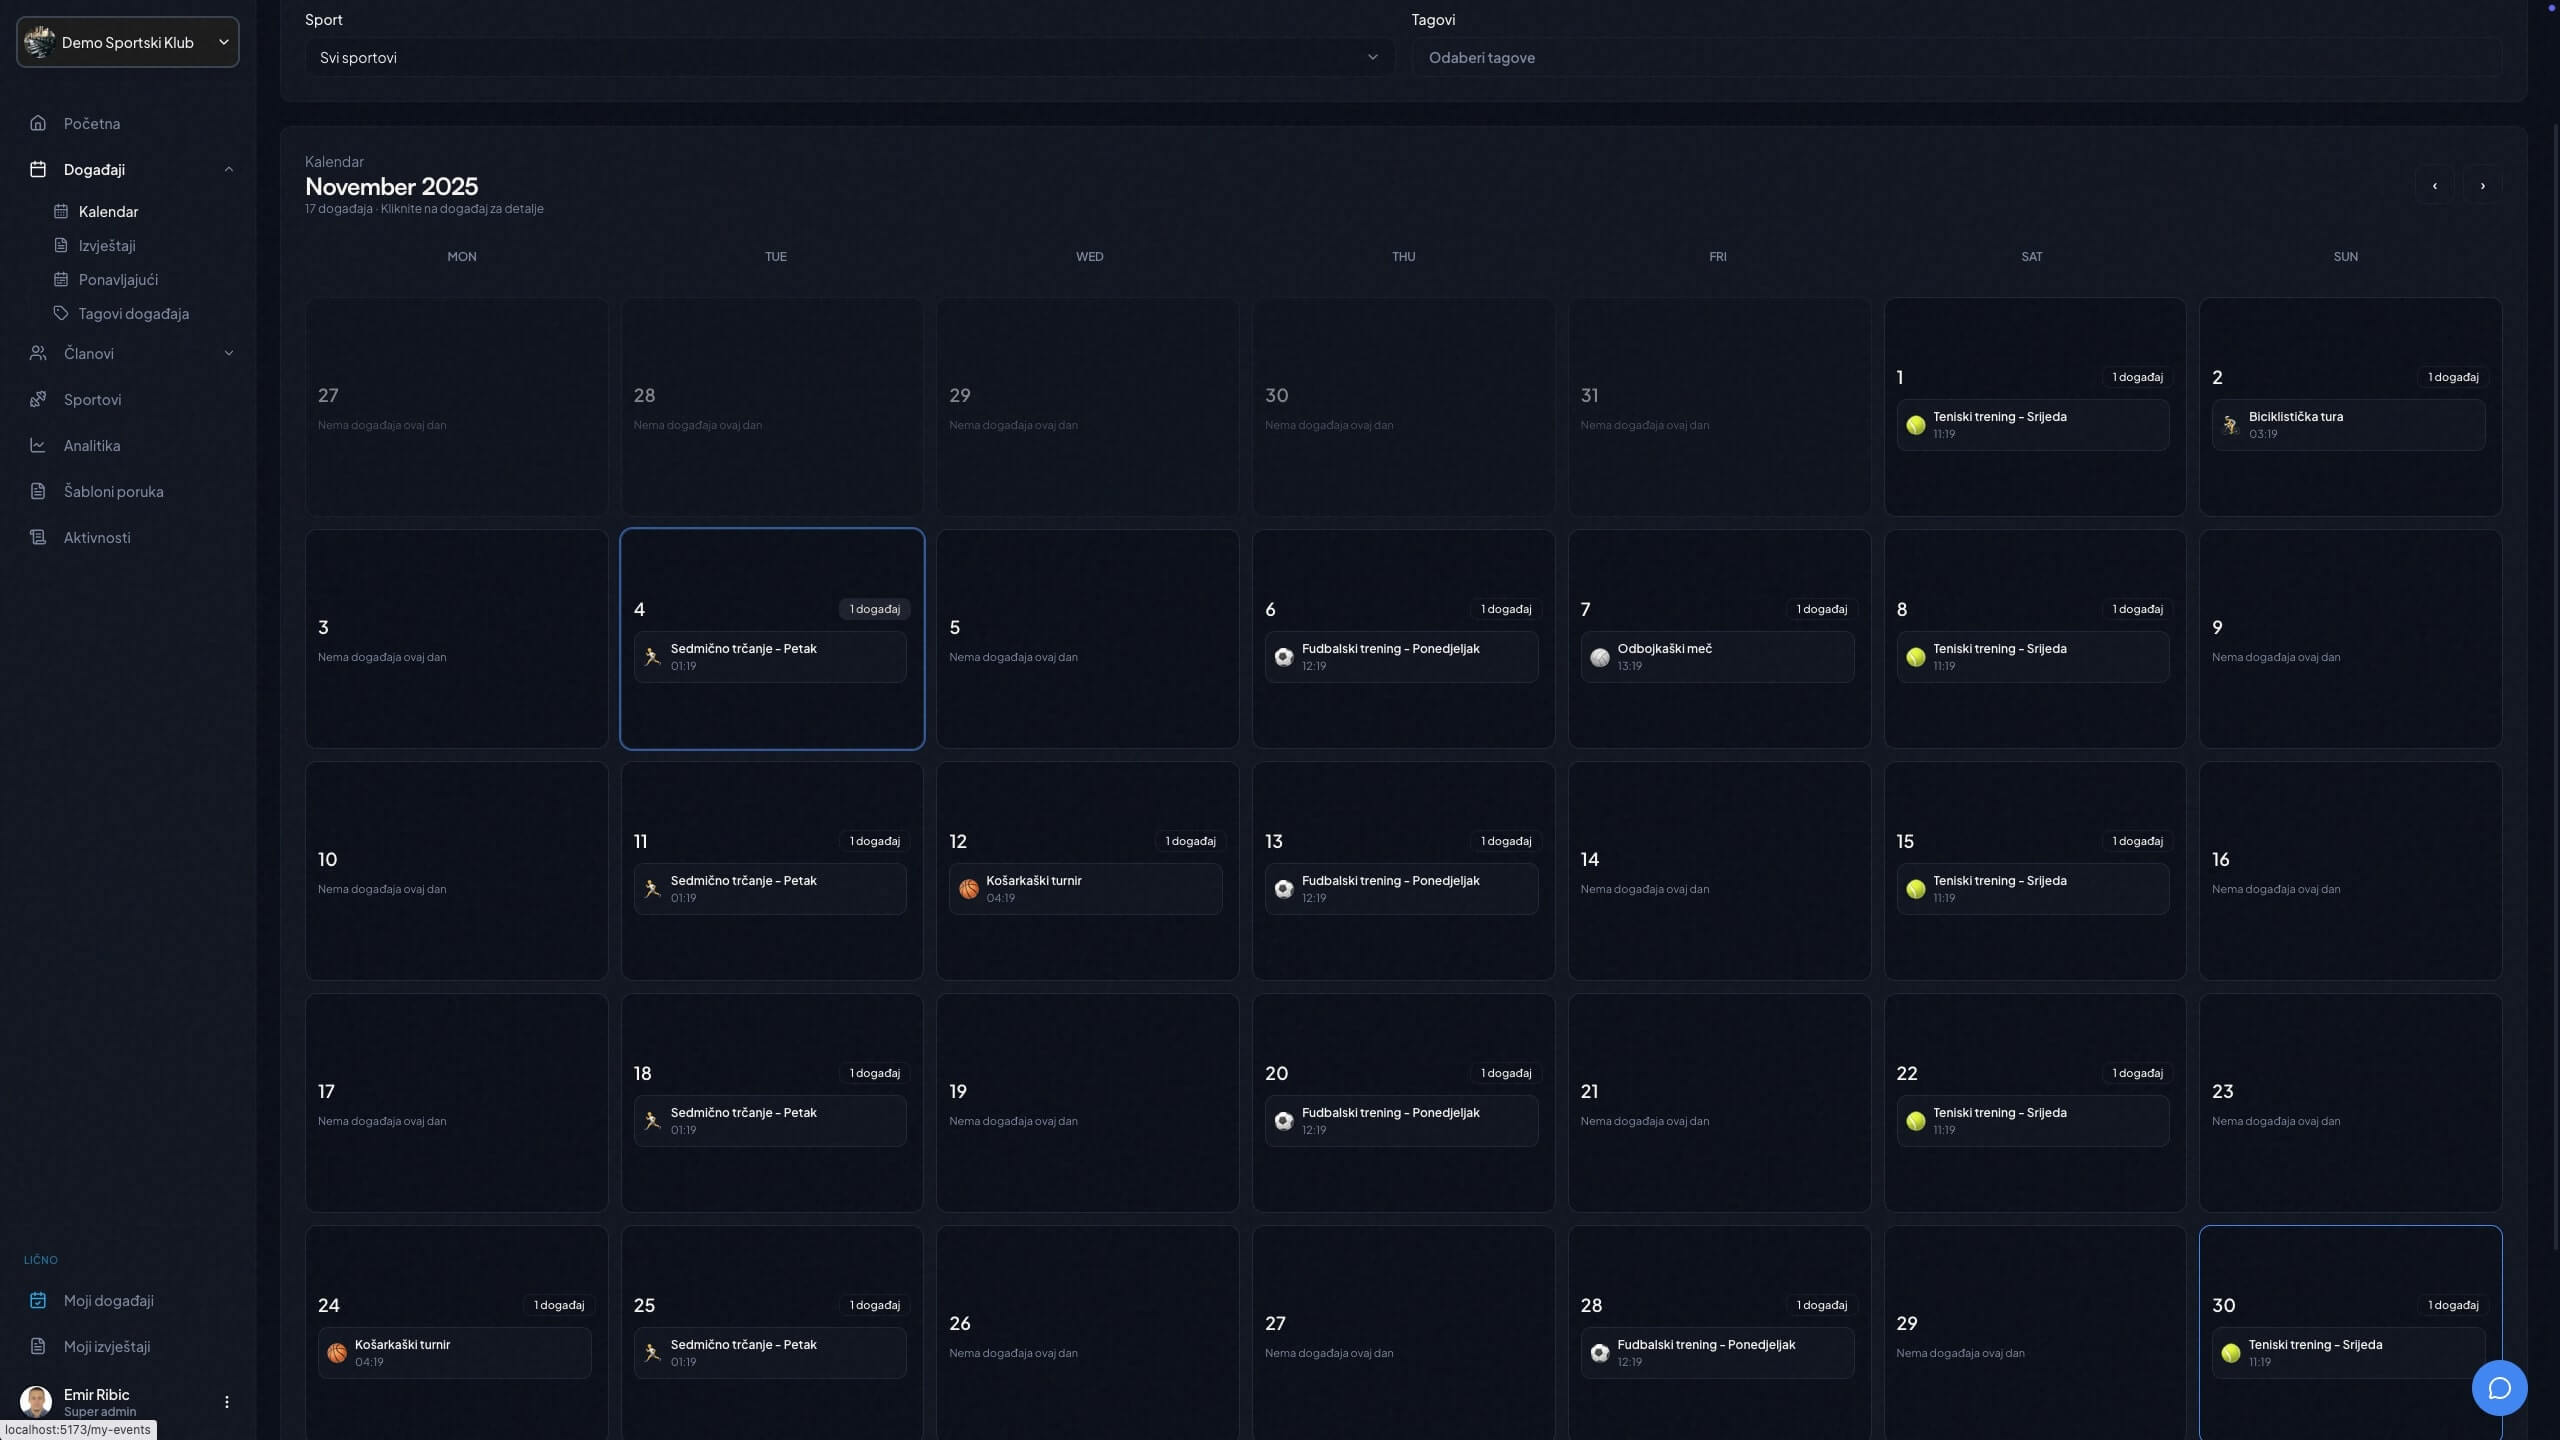Click the Početna home icon
The image size is (2560, 1440).
tap(38, 123)
